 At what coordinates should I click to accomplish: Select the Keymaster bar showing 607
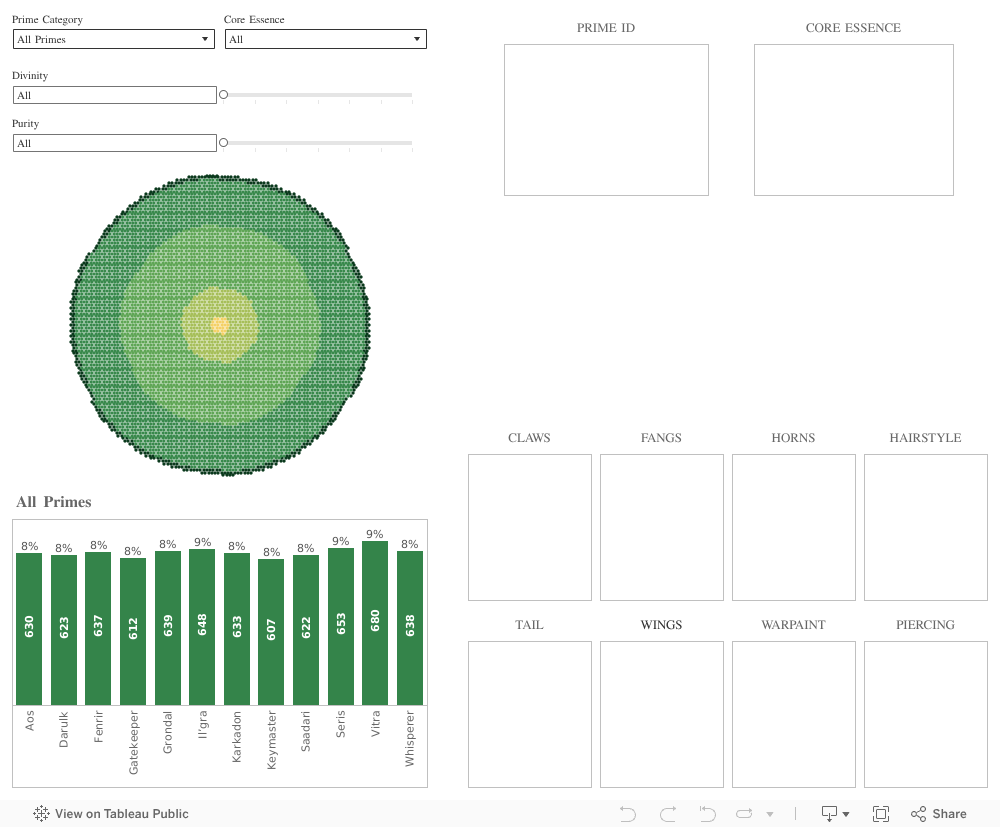pos(271,632)
